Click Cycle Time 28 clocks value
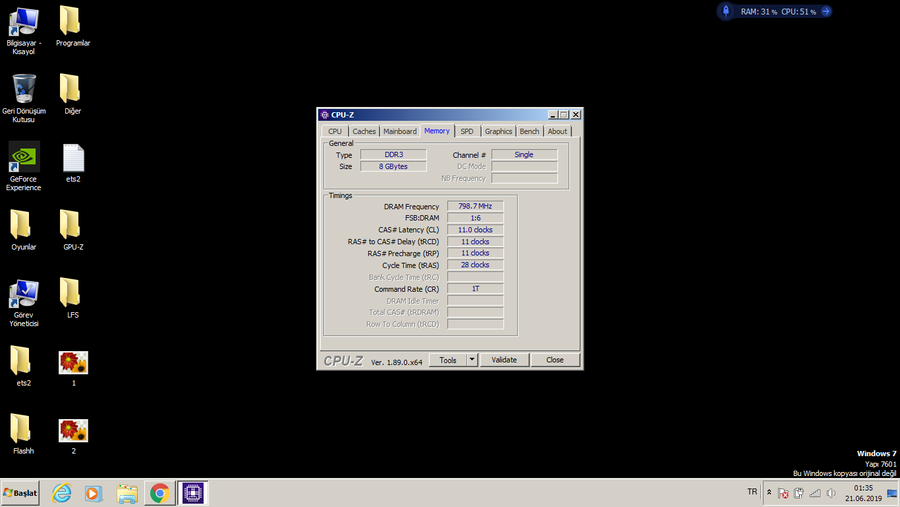 click(x=475, y=265)
